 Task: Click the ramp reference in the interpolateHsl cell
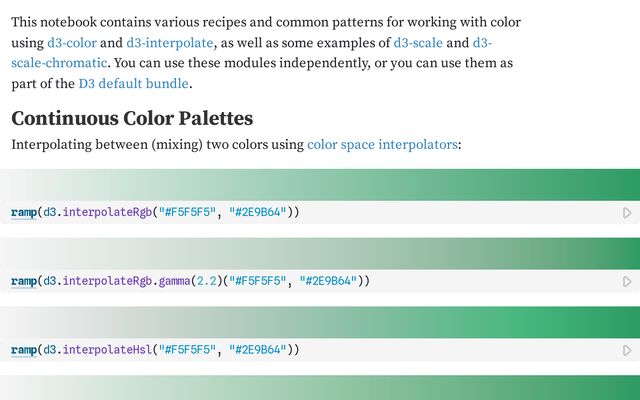pyautogui.click(x=23, y=350)
